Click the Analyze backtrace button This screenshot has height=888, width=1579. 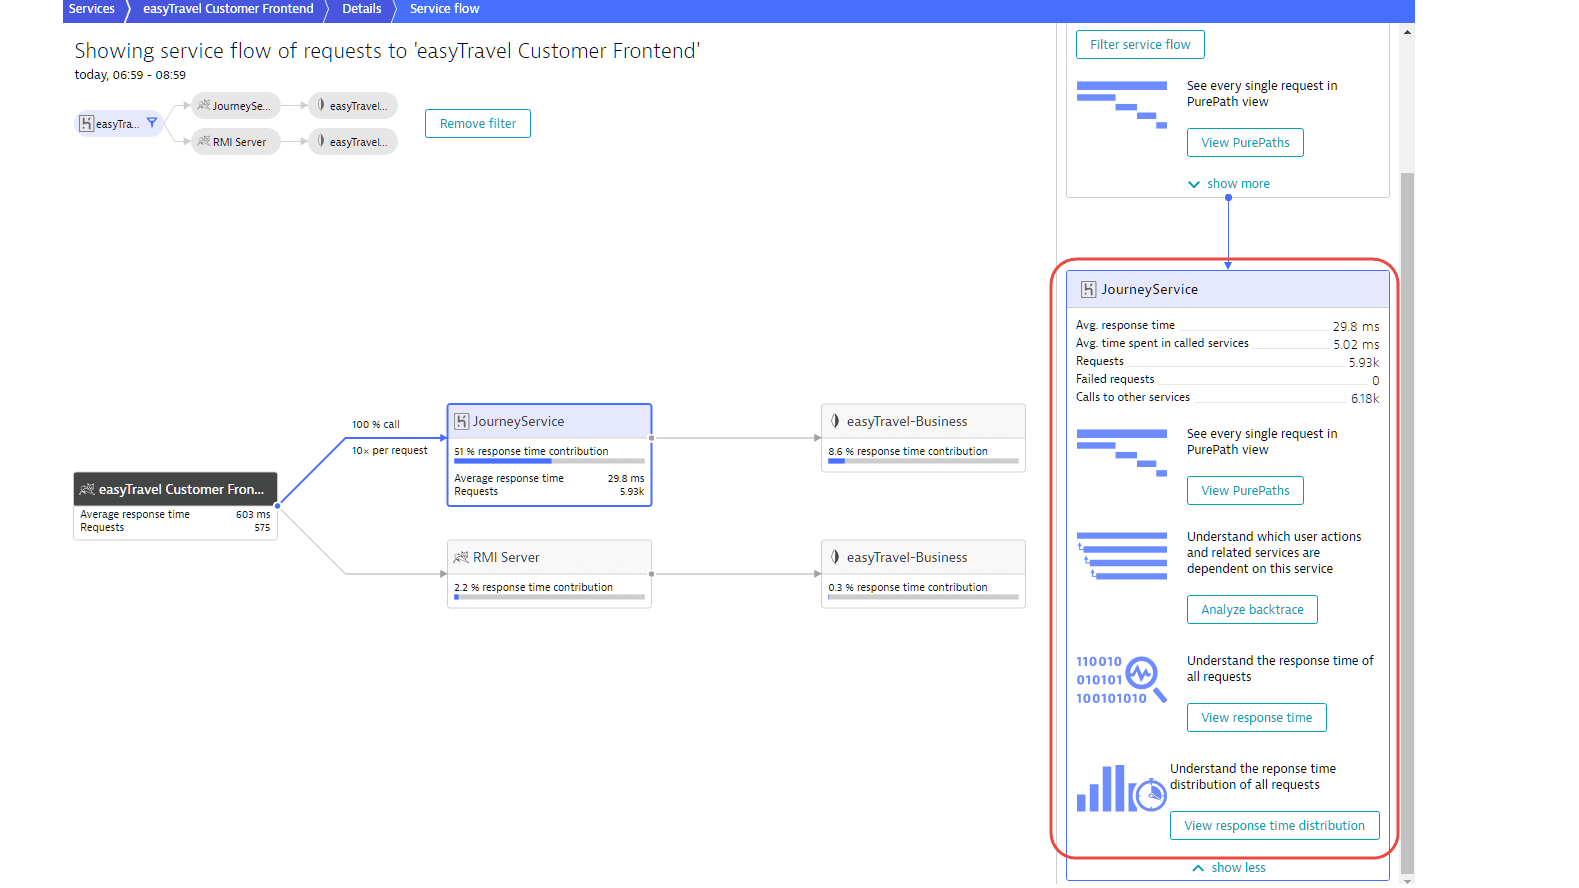[x=1252, y=610]
